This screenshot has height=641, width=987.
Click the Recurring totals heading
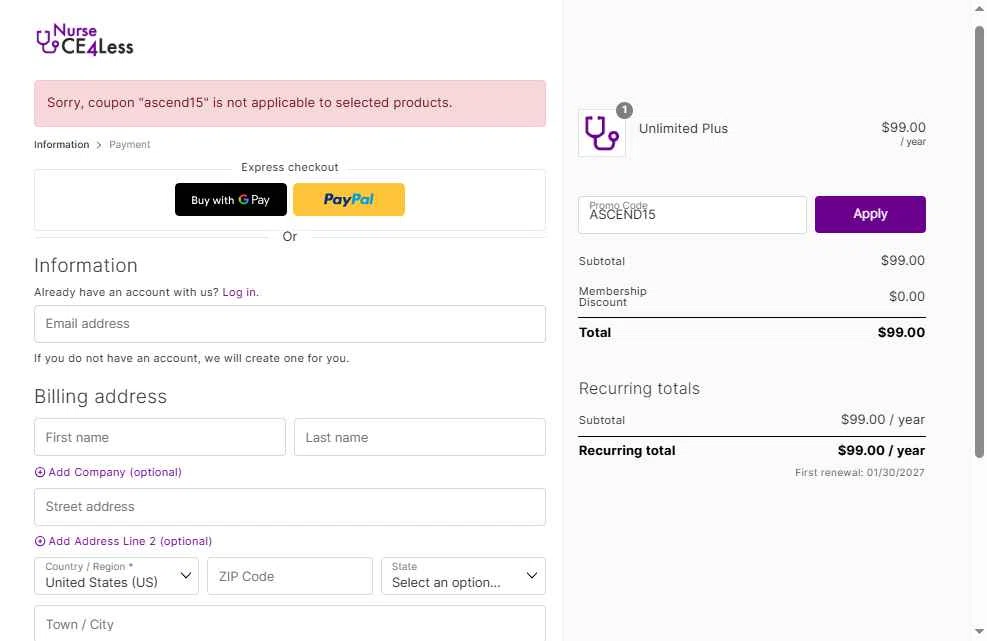(639, 389)
